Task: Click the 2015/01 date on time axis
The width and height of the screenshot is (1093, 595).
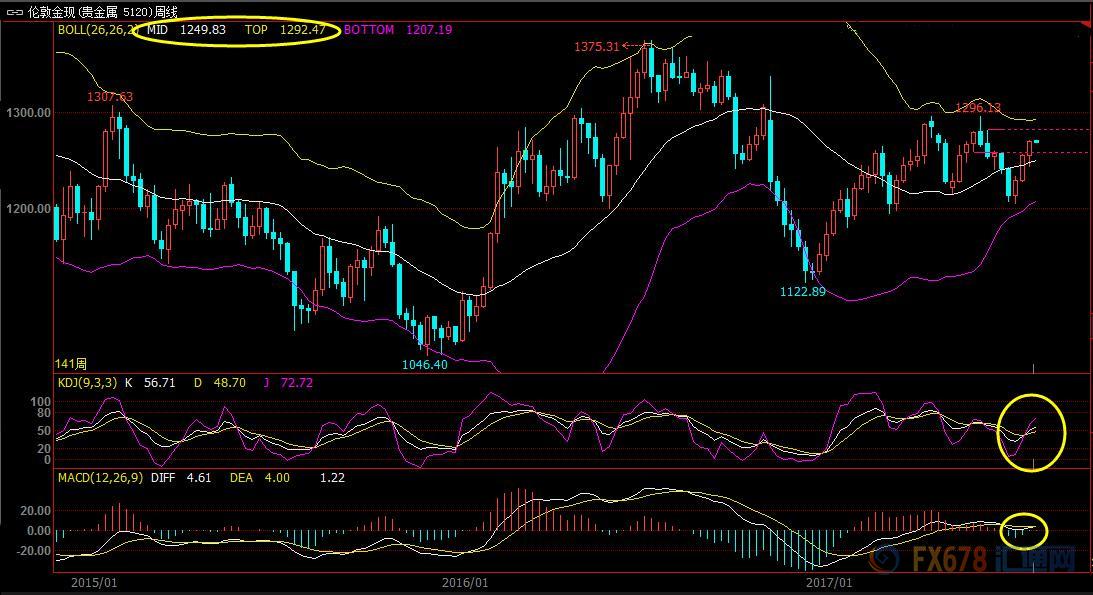Action: tap(96, 581)
